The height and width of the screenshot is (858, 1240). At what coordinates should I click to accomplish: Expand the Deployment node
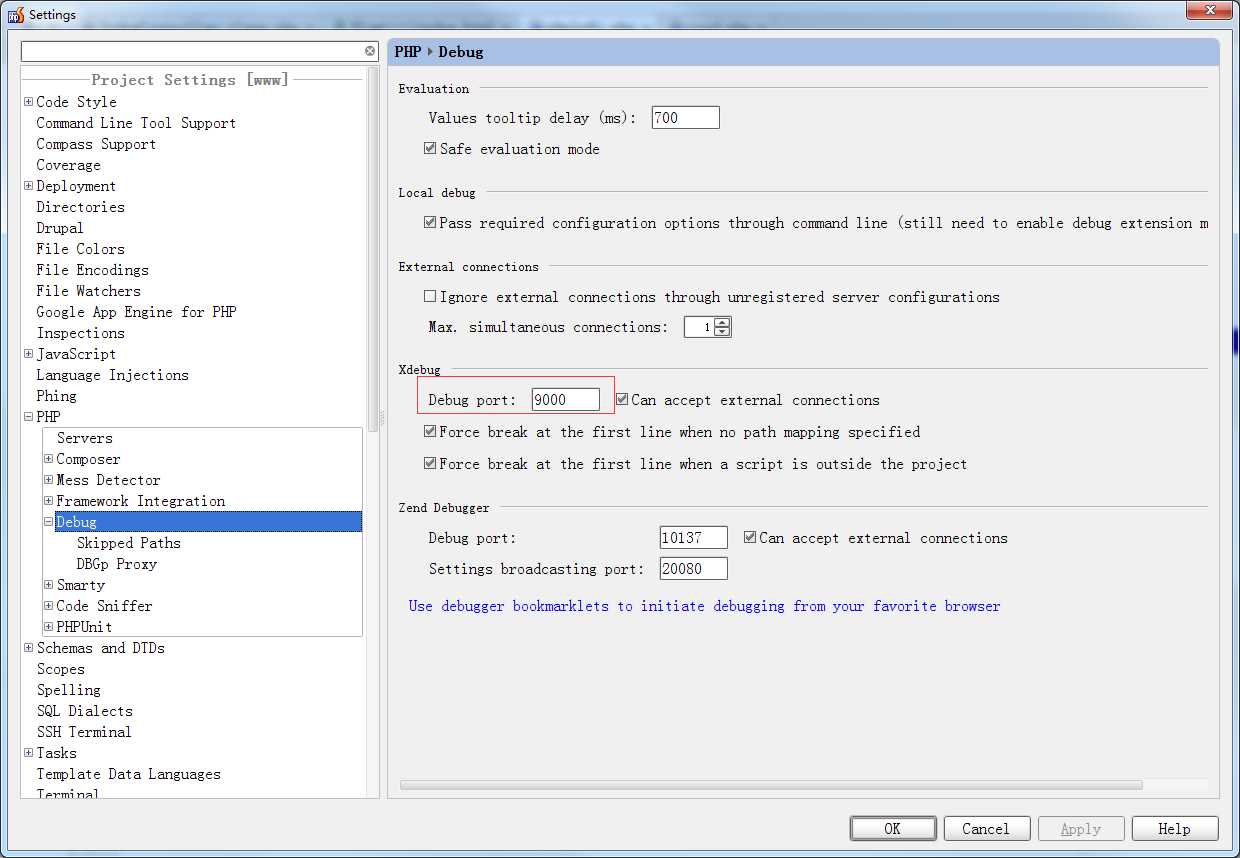pyautogui.click(x=28, y=185)
